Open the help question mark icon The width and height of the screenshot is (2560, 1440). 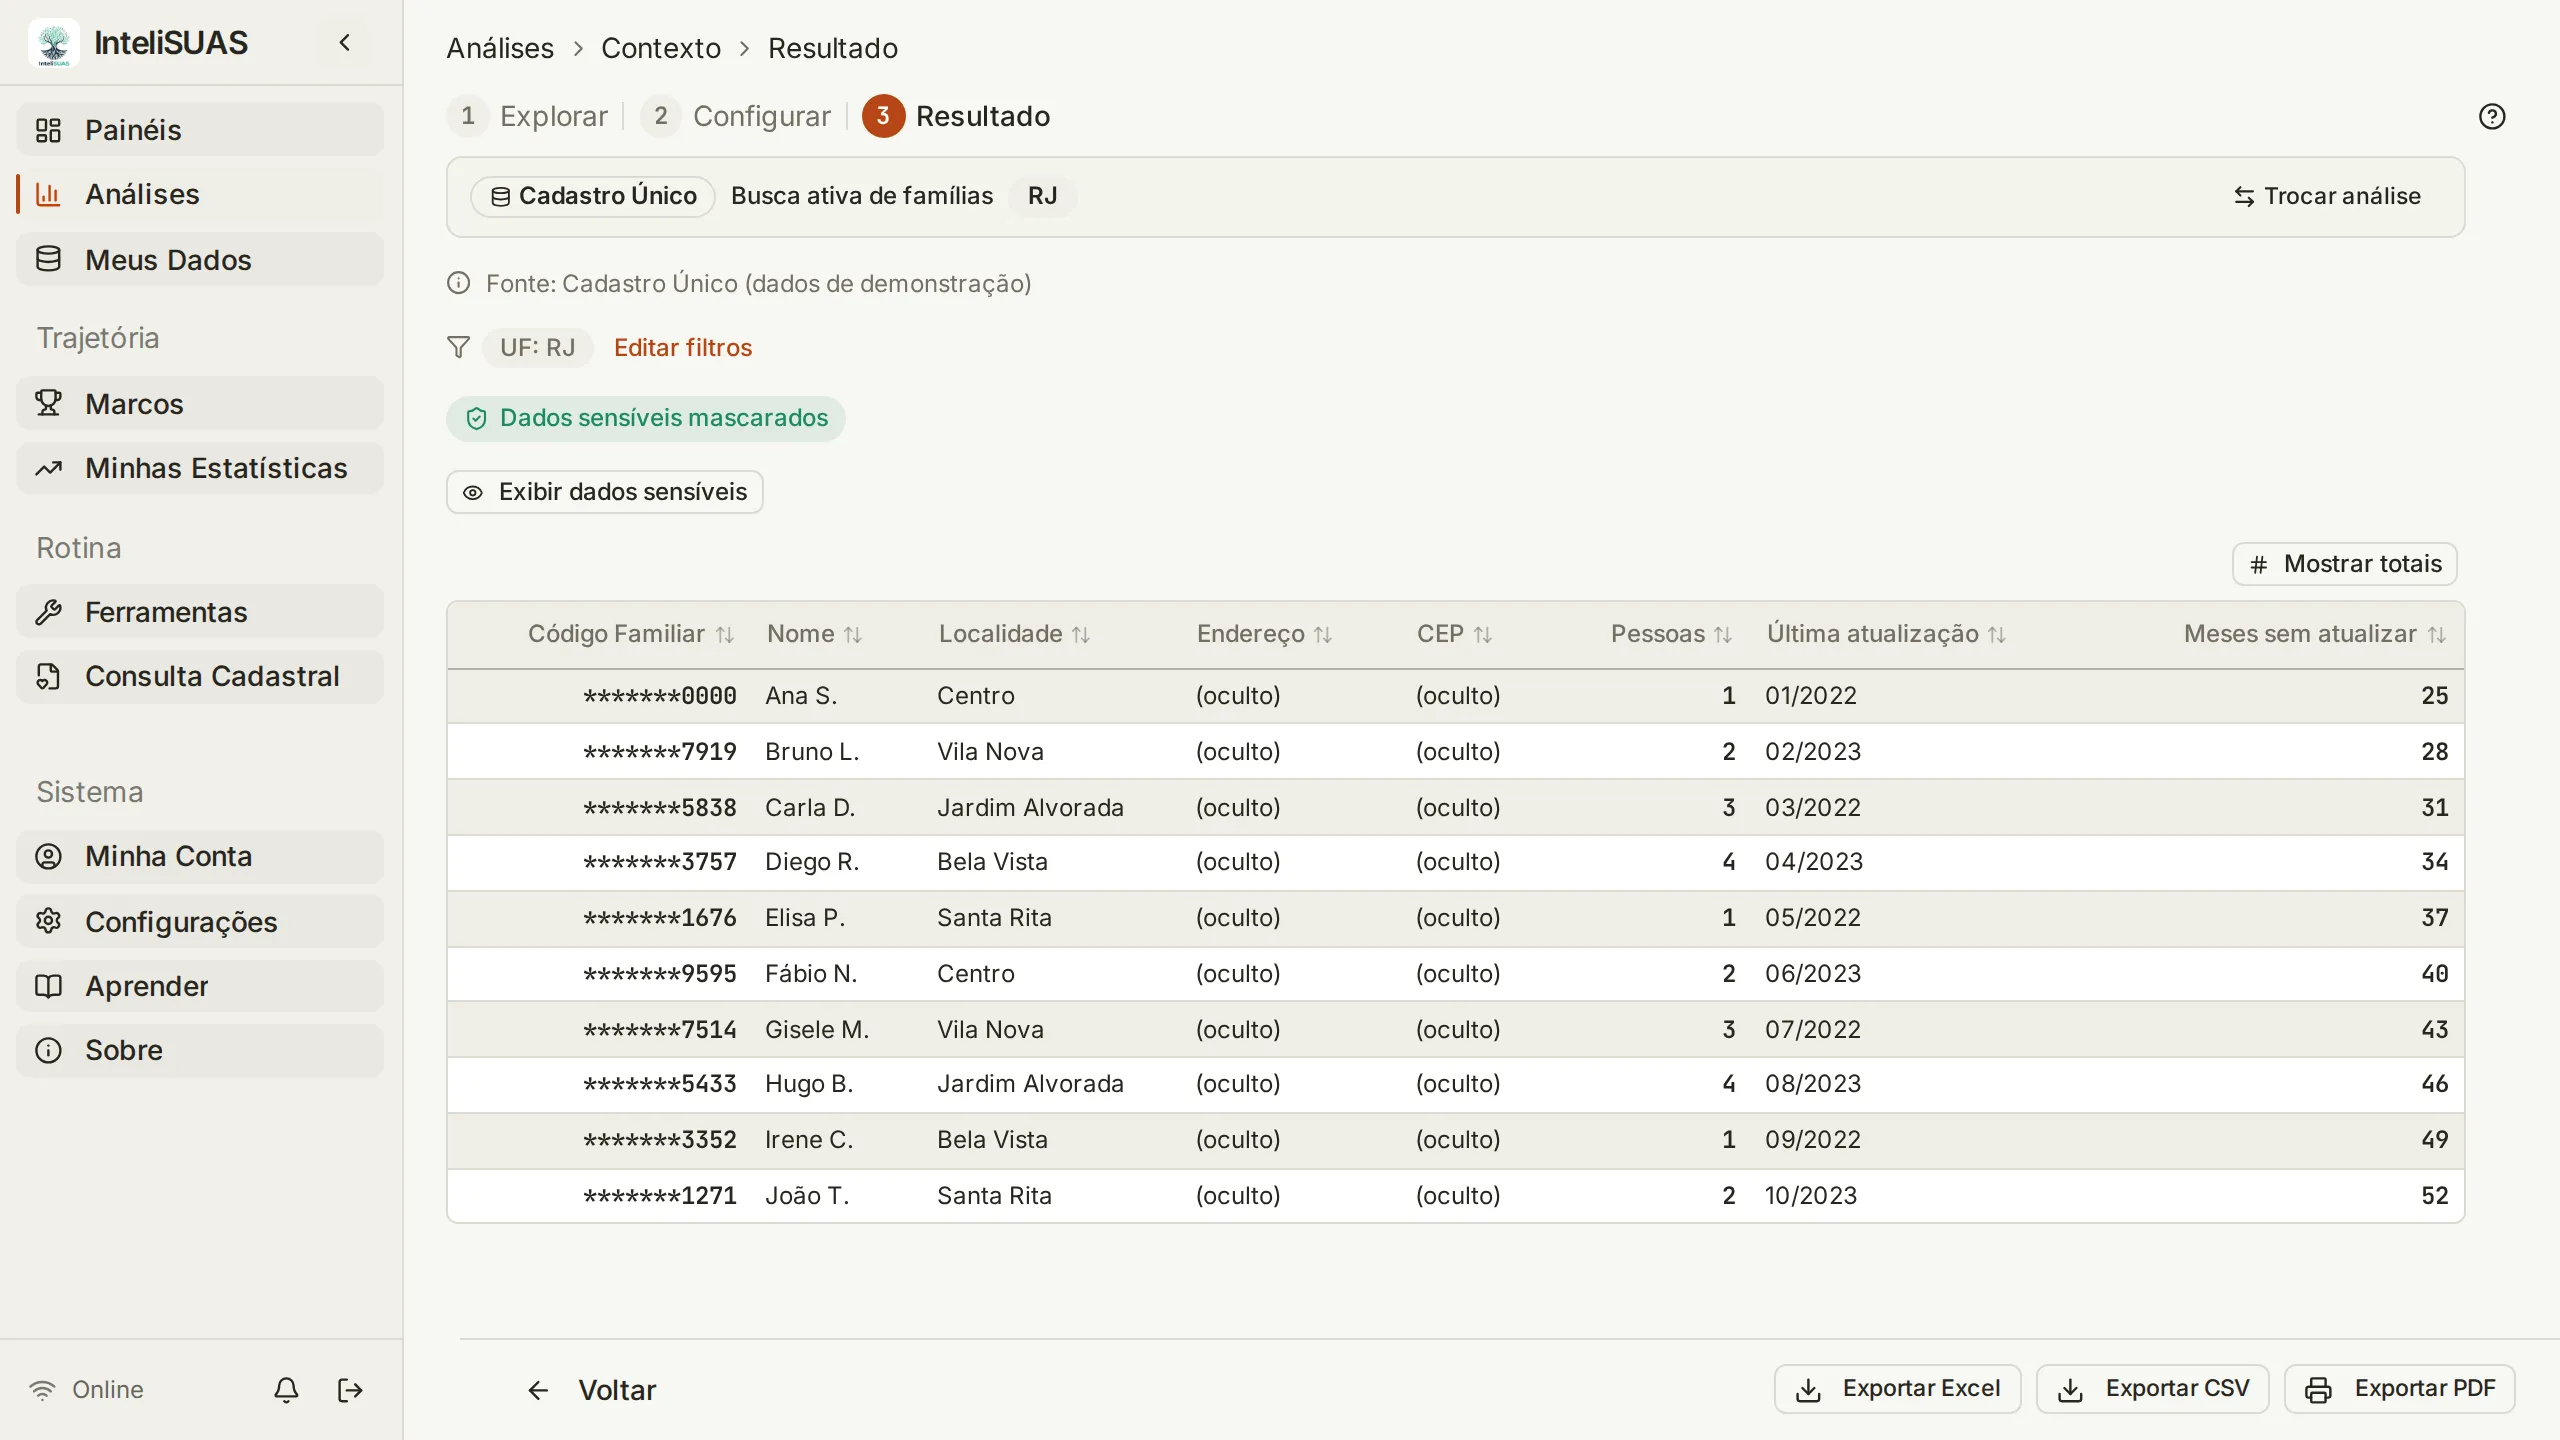coord(2492,117)
